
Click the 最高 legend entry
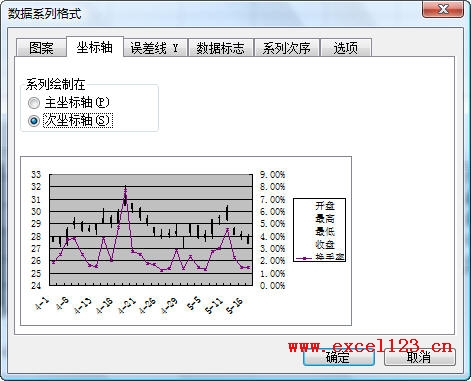click(325, 219)
